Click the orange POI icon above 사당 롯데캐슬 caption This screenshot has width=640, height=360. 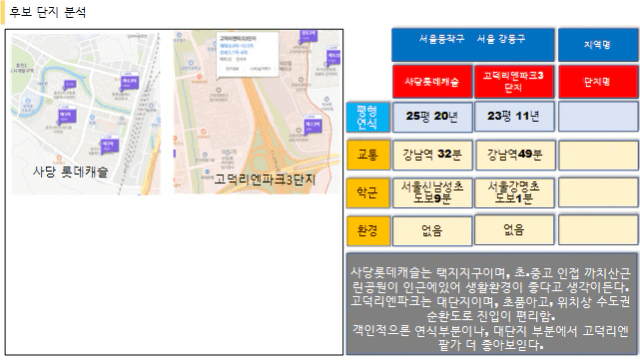pos(59,157)
